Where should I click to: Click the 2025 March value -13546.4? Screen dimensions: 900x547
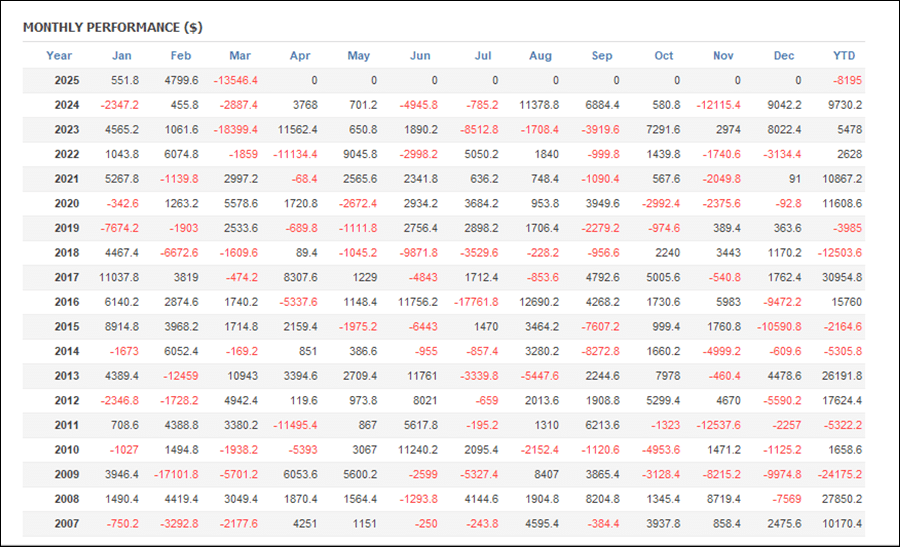235,80
